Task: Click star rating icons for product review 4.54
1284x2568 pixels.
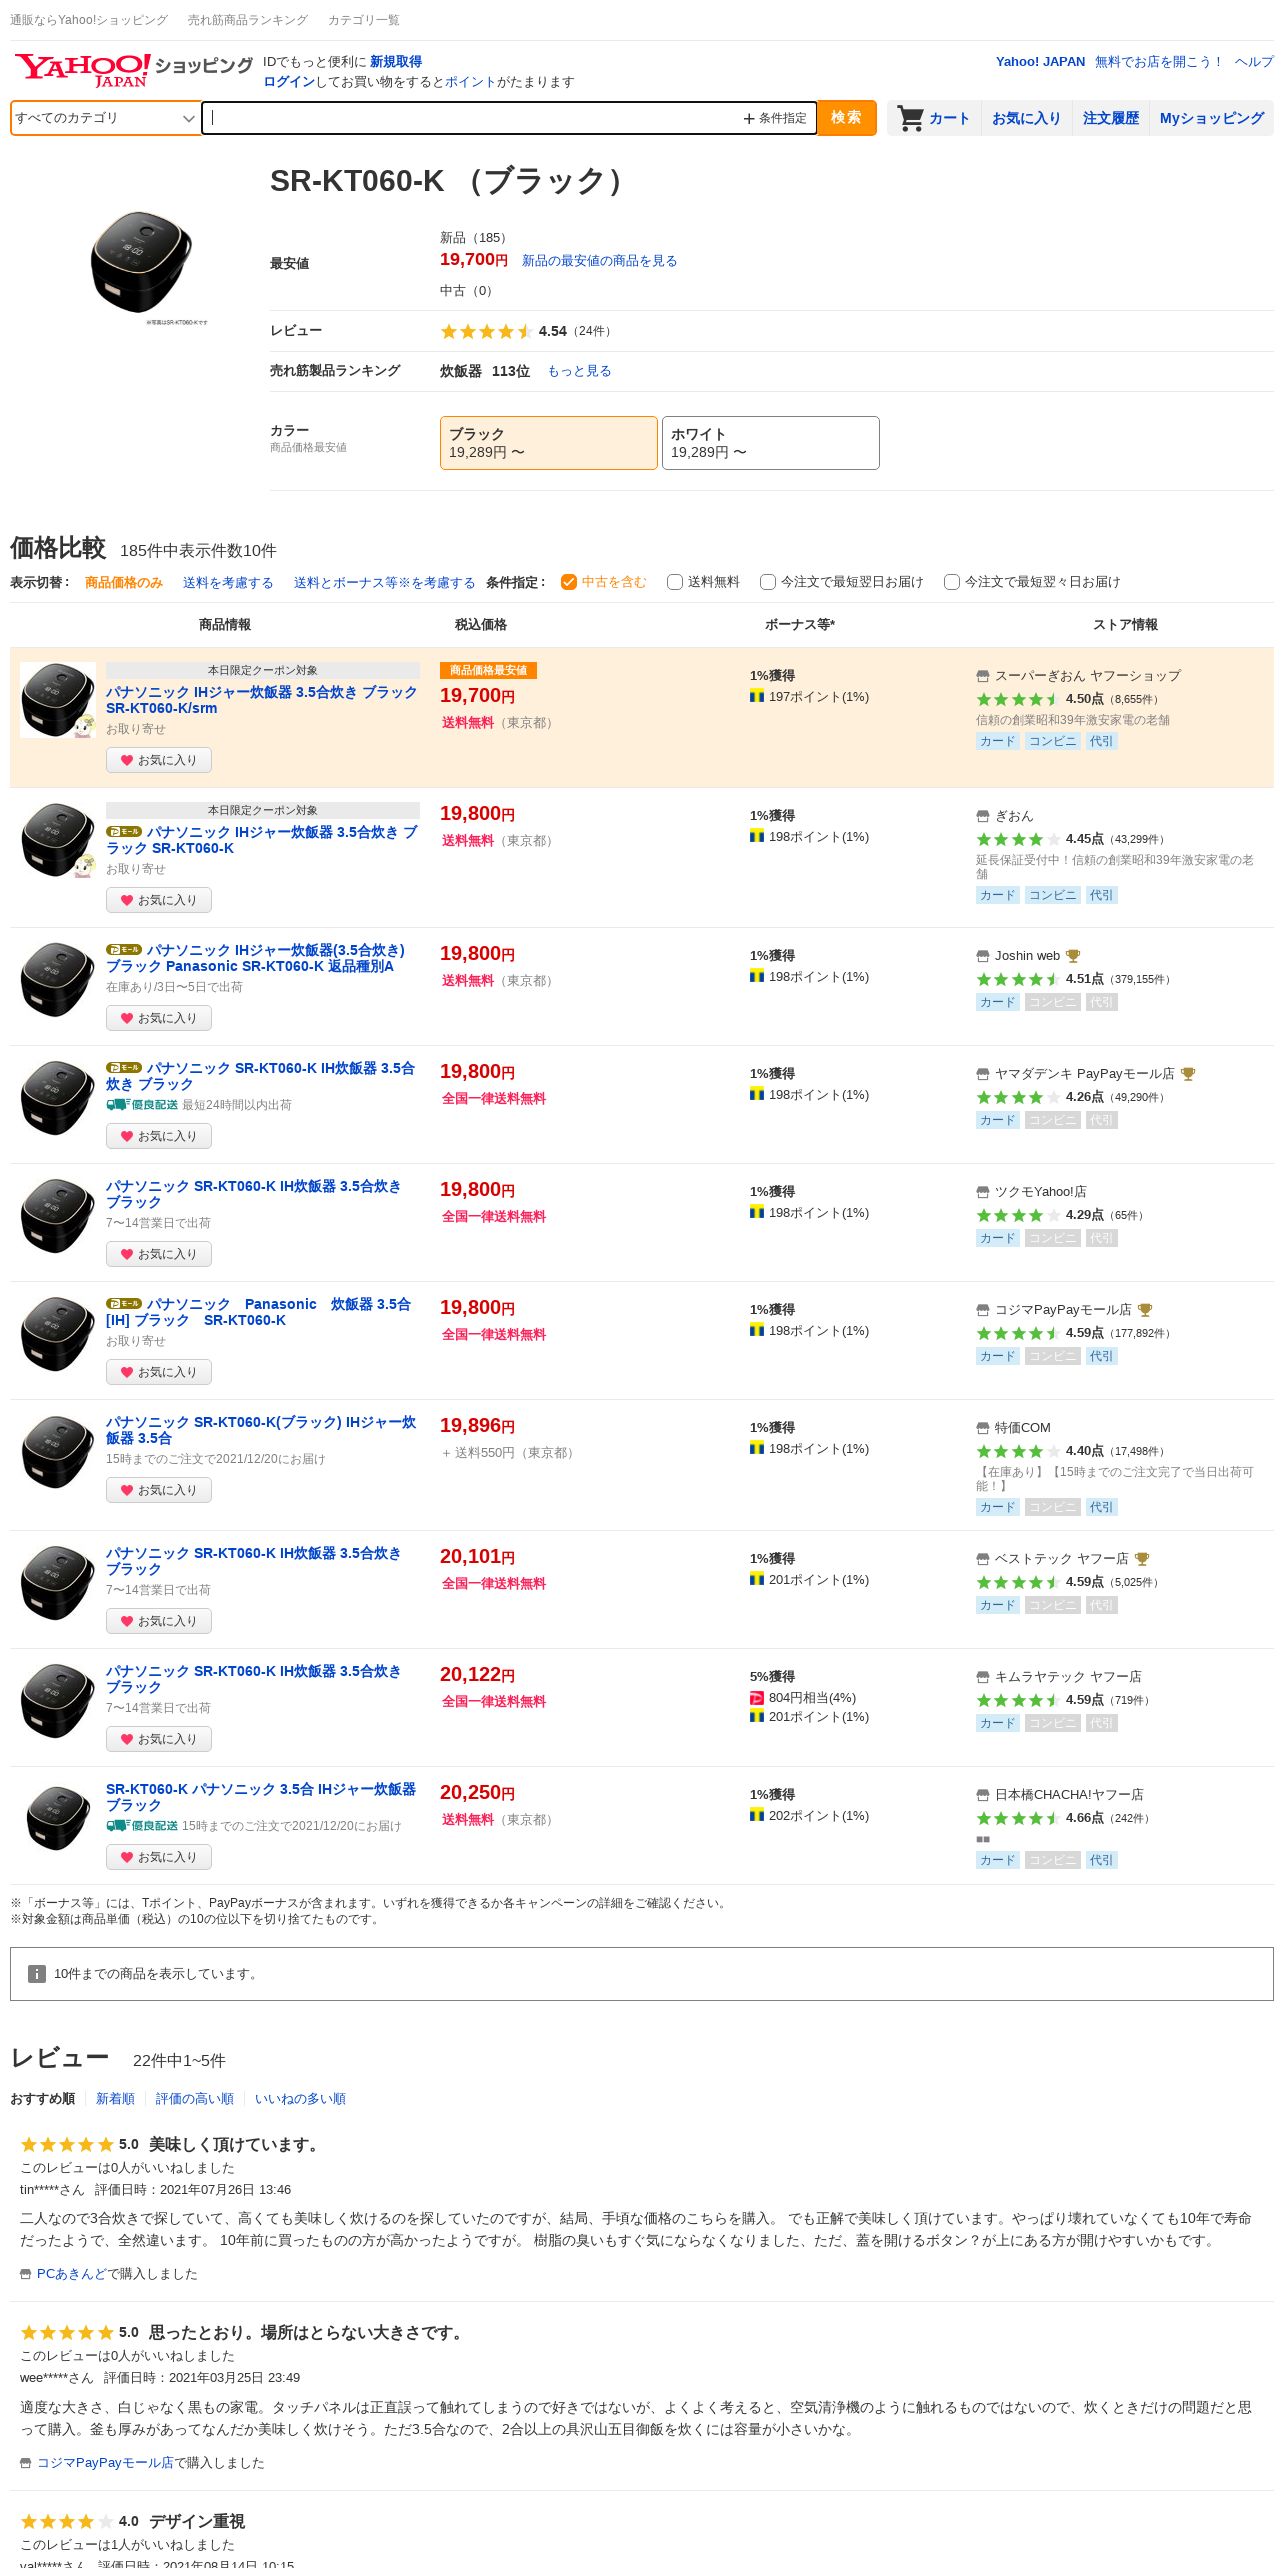Action: click(x=486, y=331)
